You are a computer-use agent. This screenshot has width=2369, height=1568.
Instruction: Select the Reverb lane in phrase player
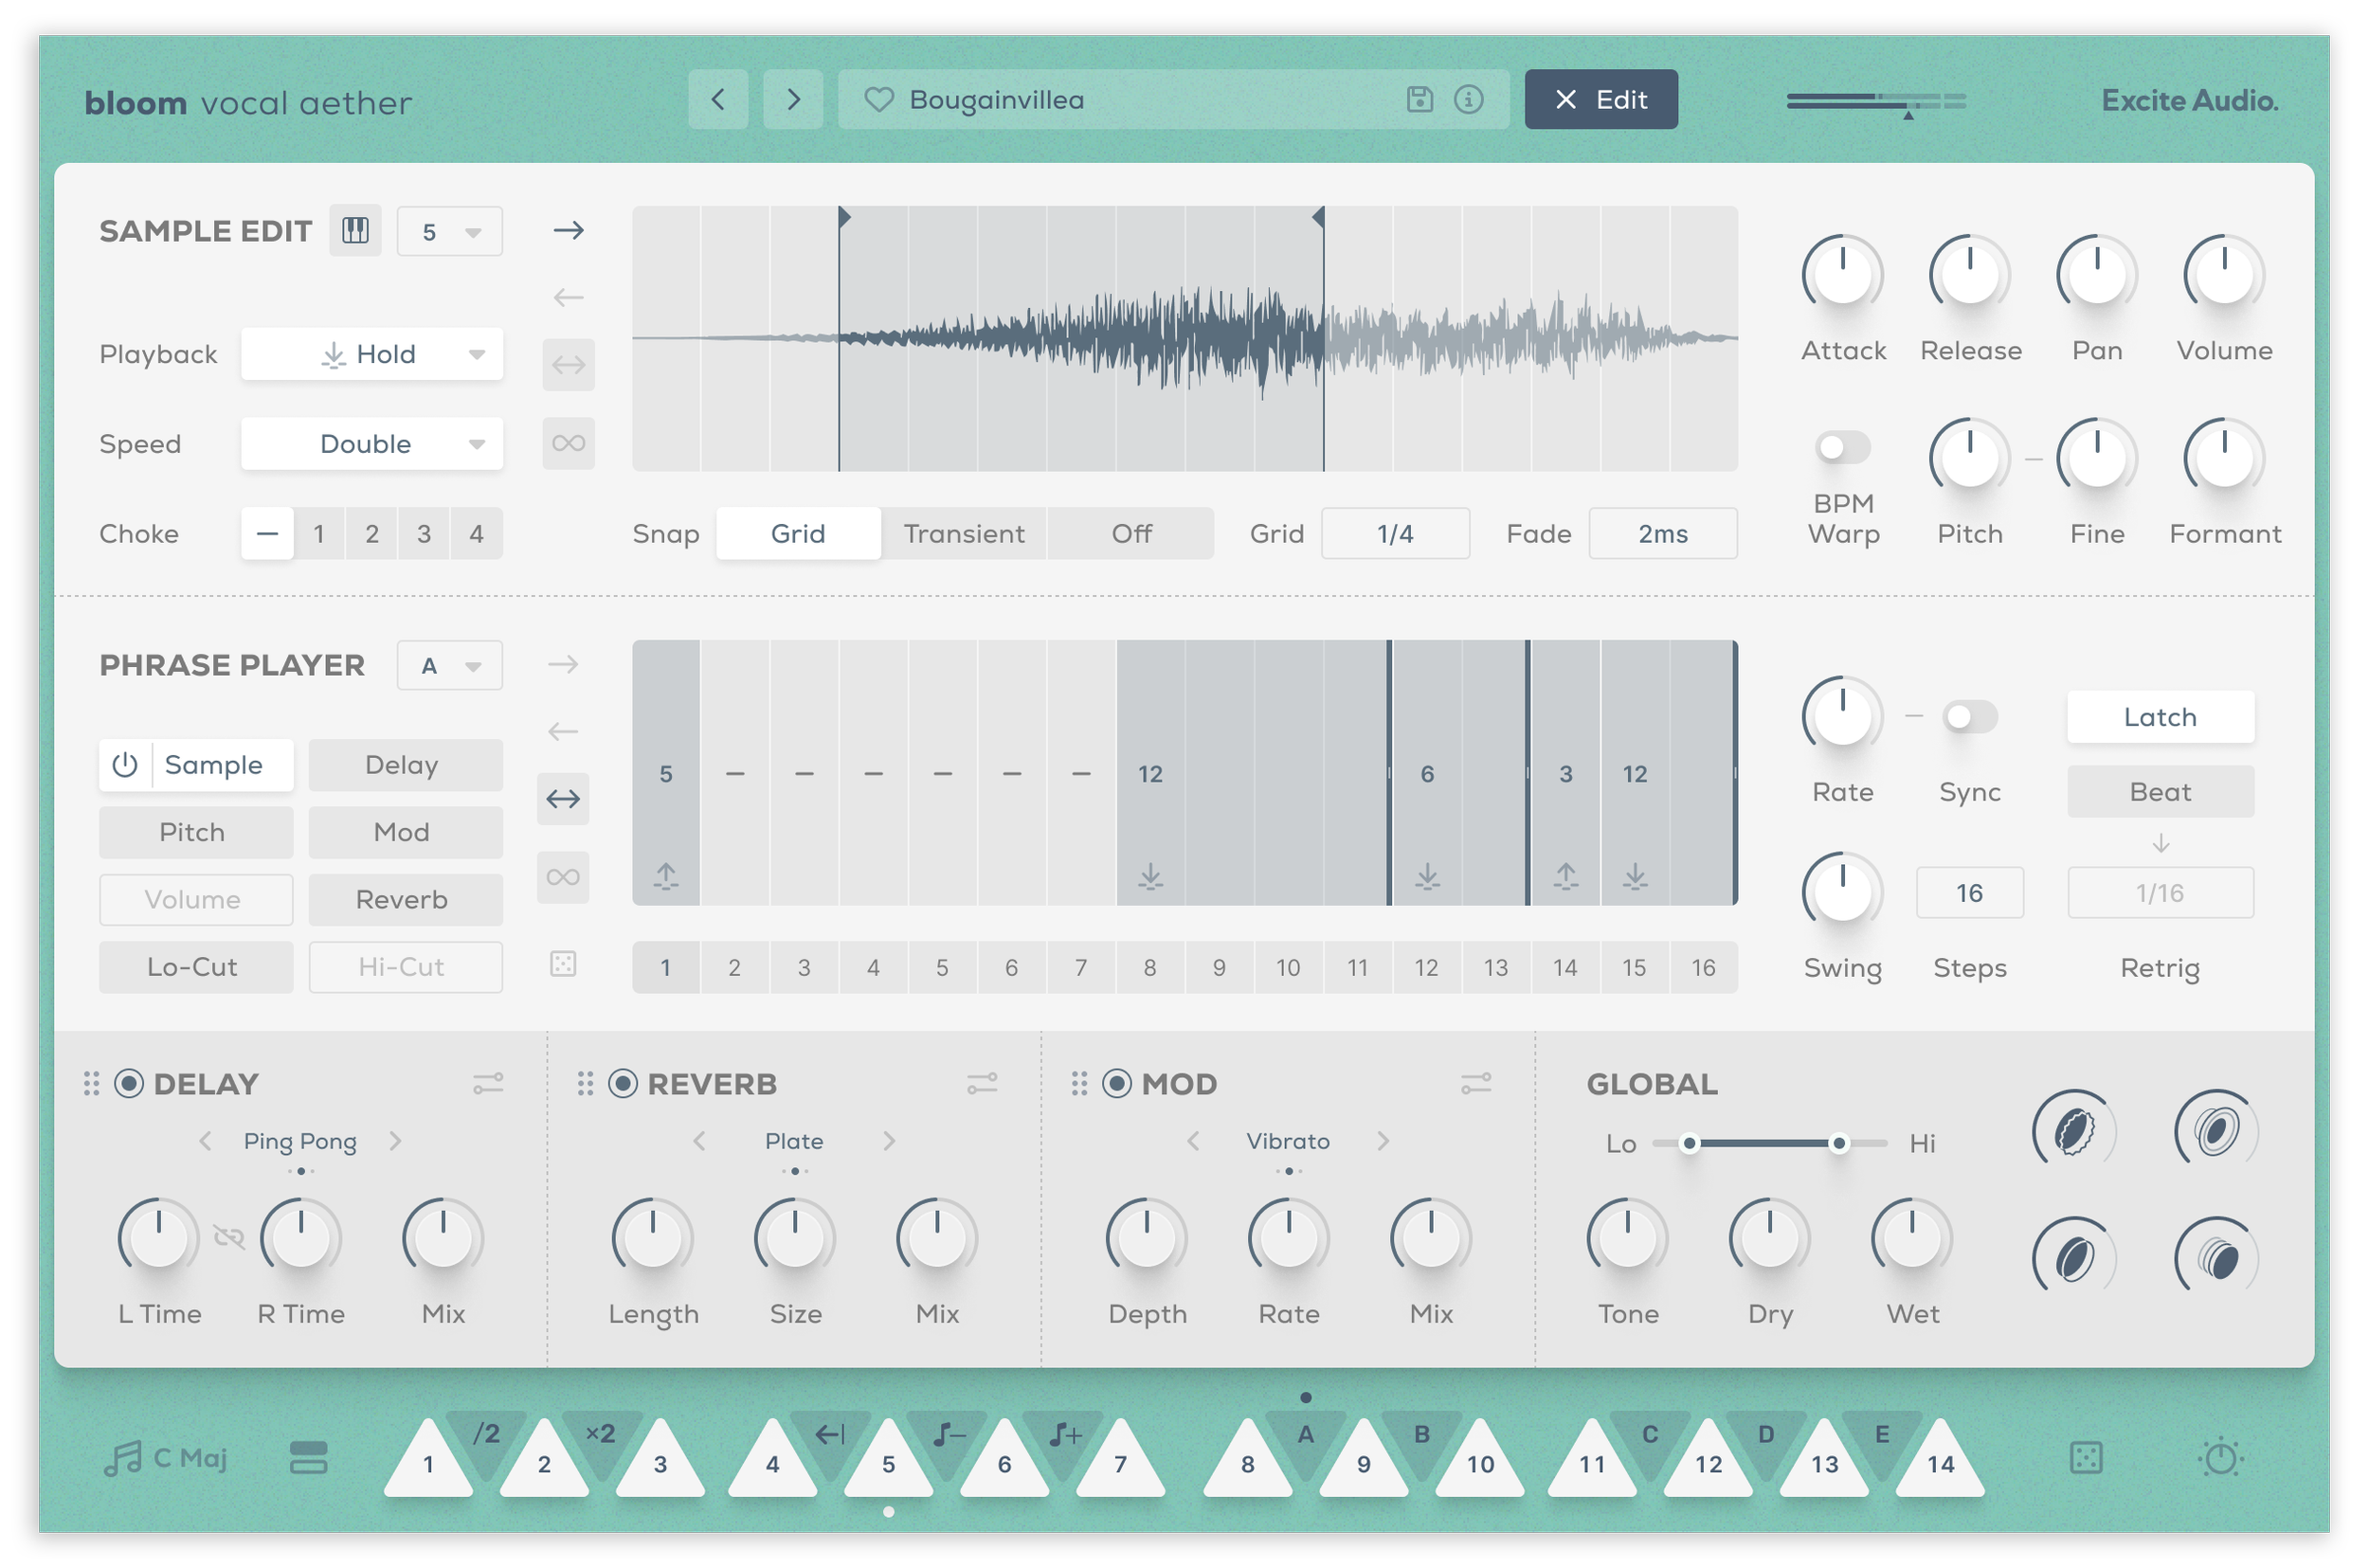click(x=404, y=899)
